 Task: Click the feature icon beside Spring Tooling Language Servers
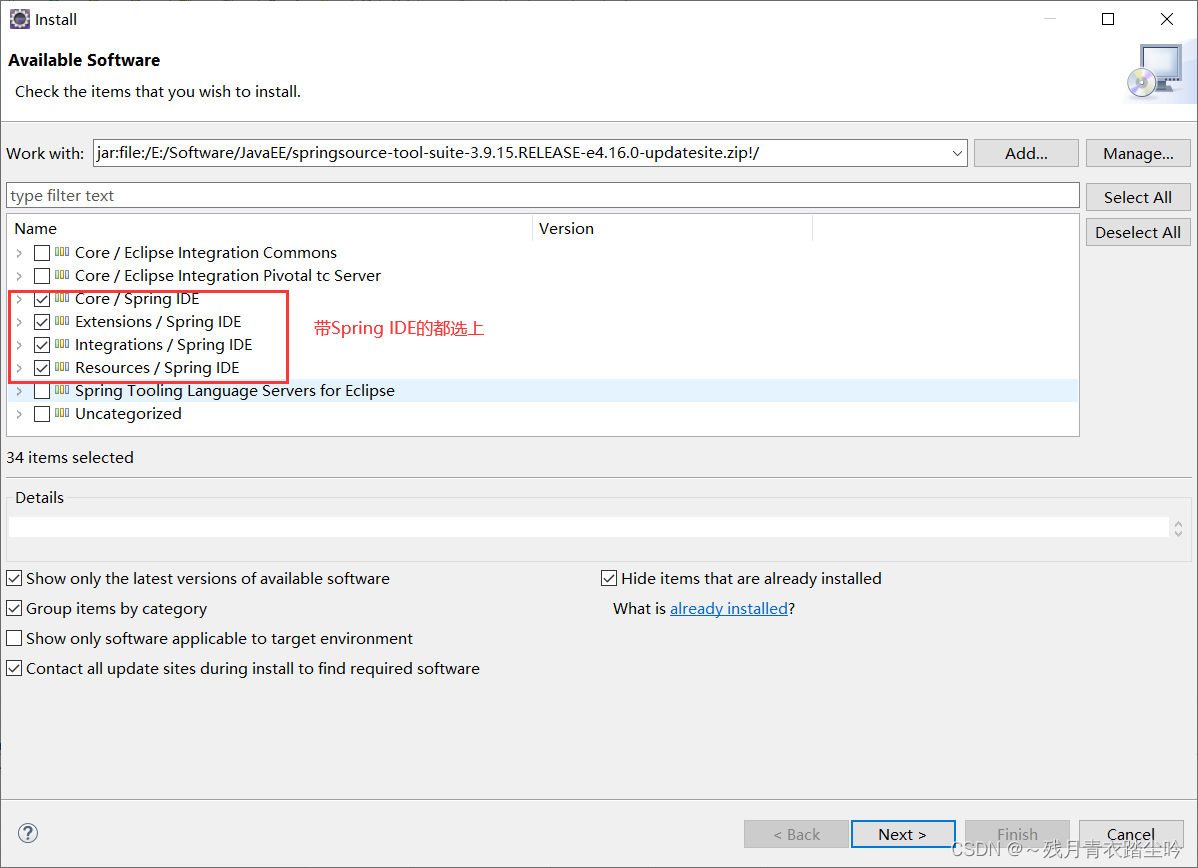[x=62, y=390]
